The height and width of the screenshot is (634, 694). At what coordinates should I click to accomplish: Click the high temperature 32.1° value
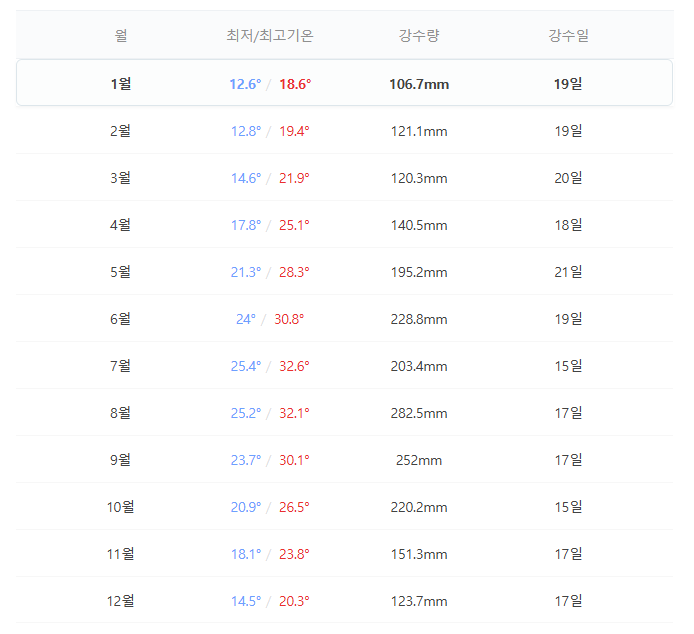(294, 414)
